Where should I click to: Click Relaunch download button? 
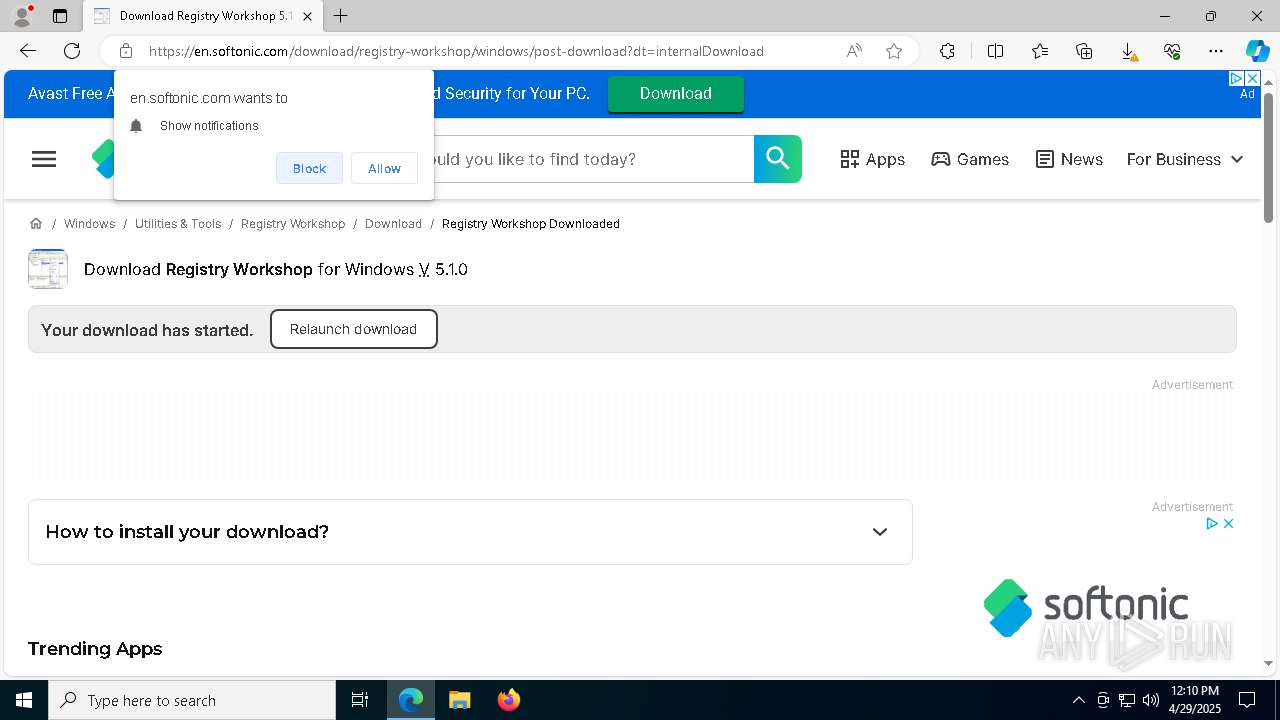coord(353,329)
